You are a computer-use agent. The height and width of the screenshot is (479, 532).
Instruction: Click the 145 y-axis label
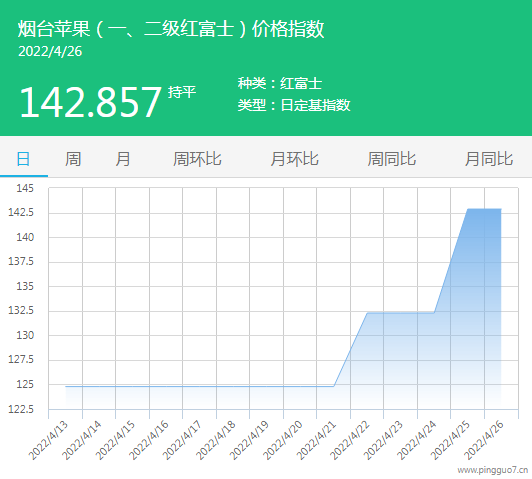point(25,188)
